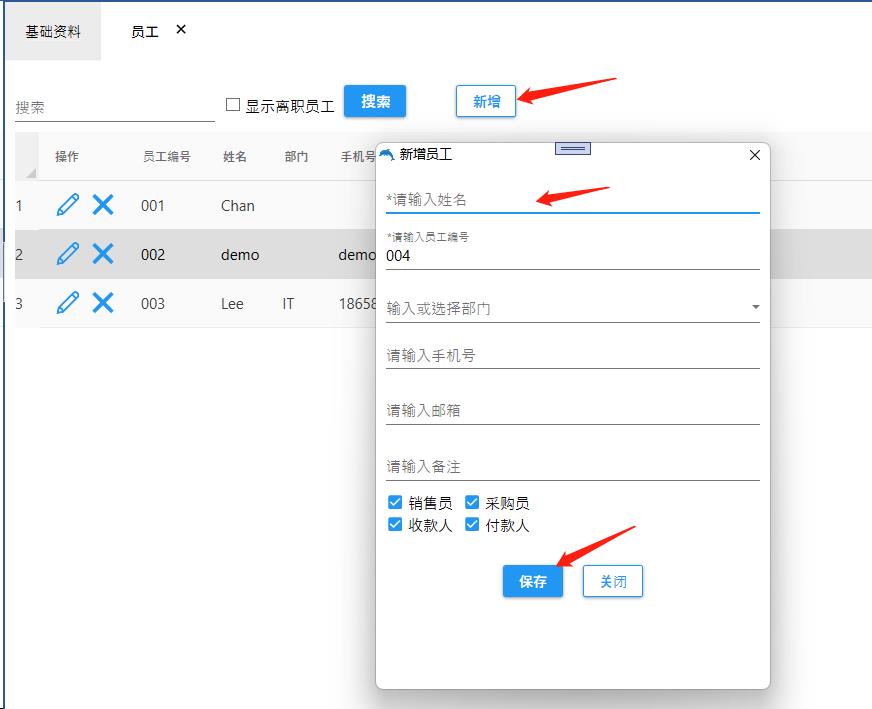Click delete X icon for employee 001
This screenshot has width=872, height=709.
pos(103,205)
